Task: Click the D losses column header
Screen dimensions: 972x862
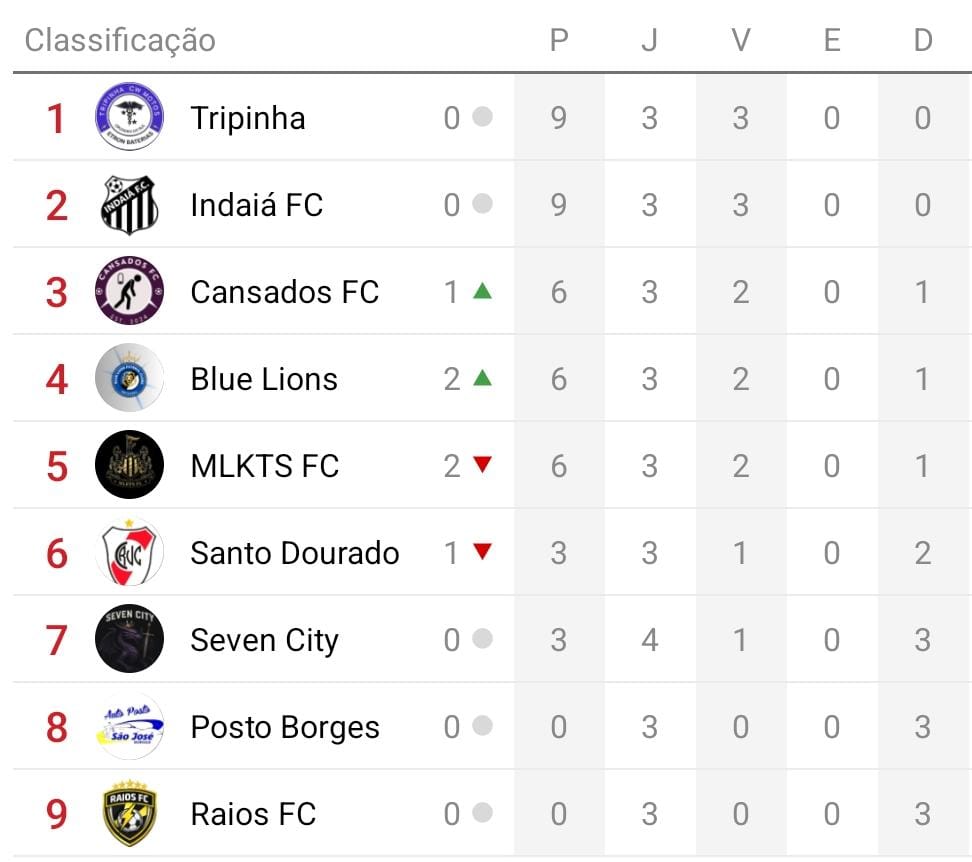Action: coord(922,40)
